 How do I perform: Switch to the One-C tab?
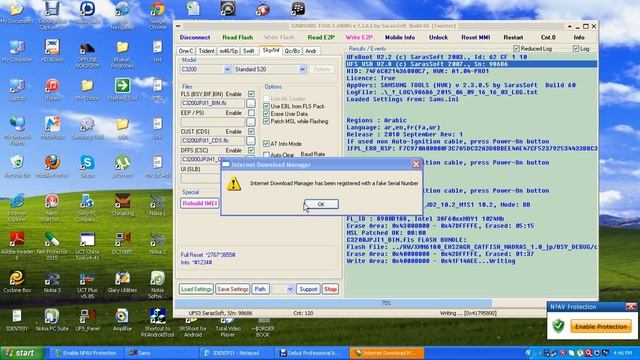click(x=186, y=51)
